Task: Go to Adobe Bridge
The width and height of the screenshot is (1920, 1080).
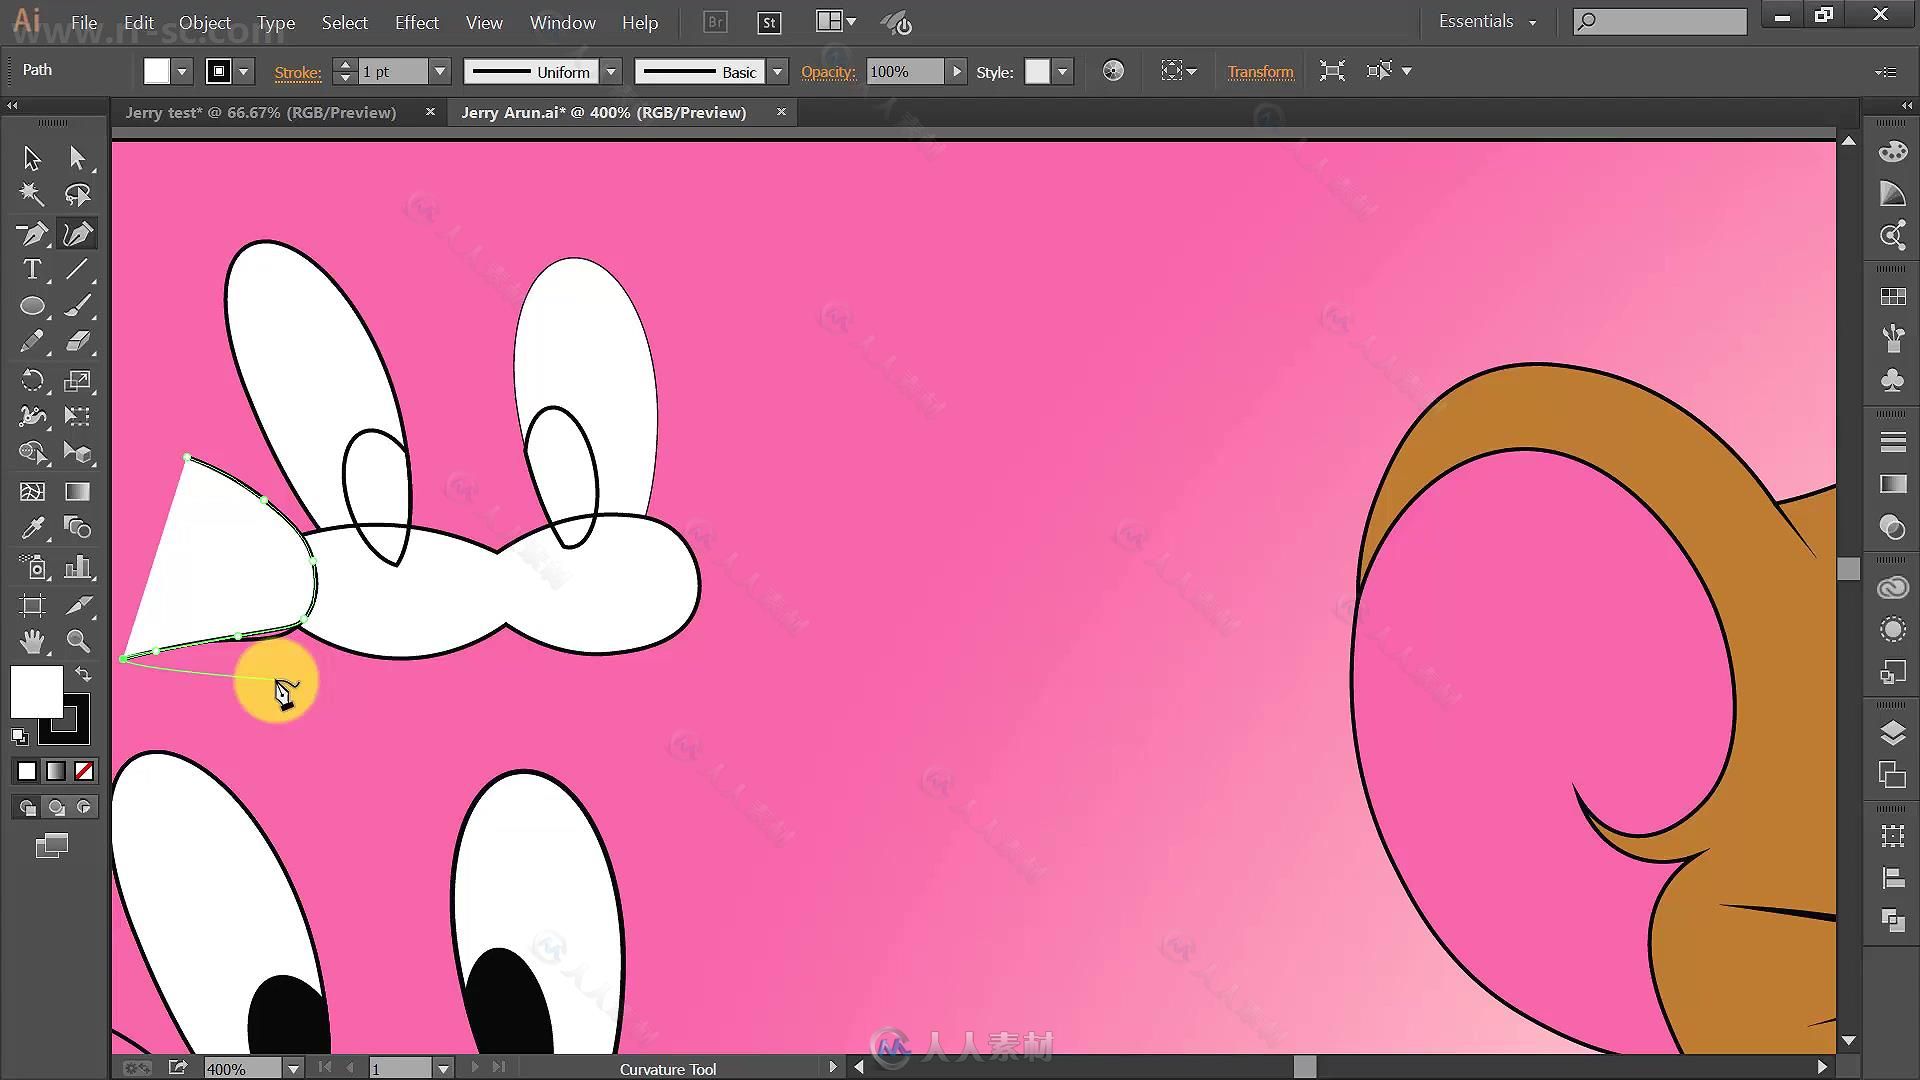Action: [x=715, y=22]
